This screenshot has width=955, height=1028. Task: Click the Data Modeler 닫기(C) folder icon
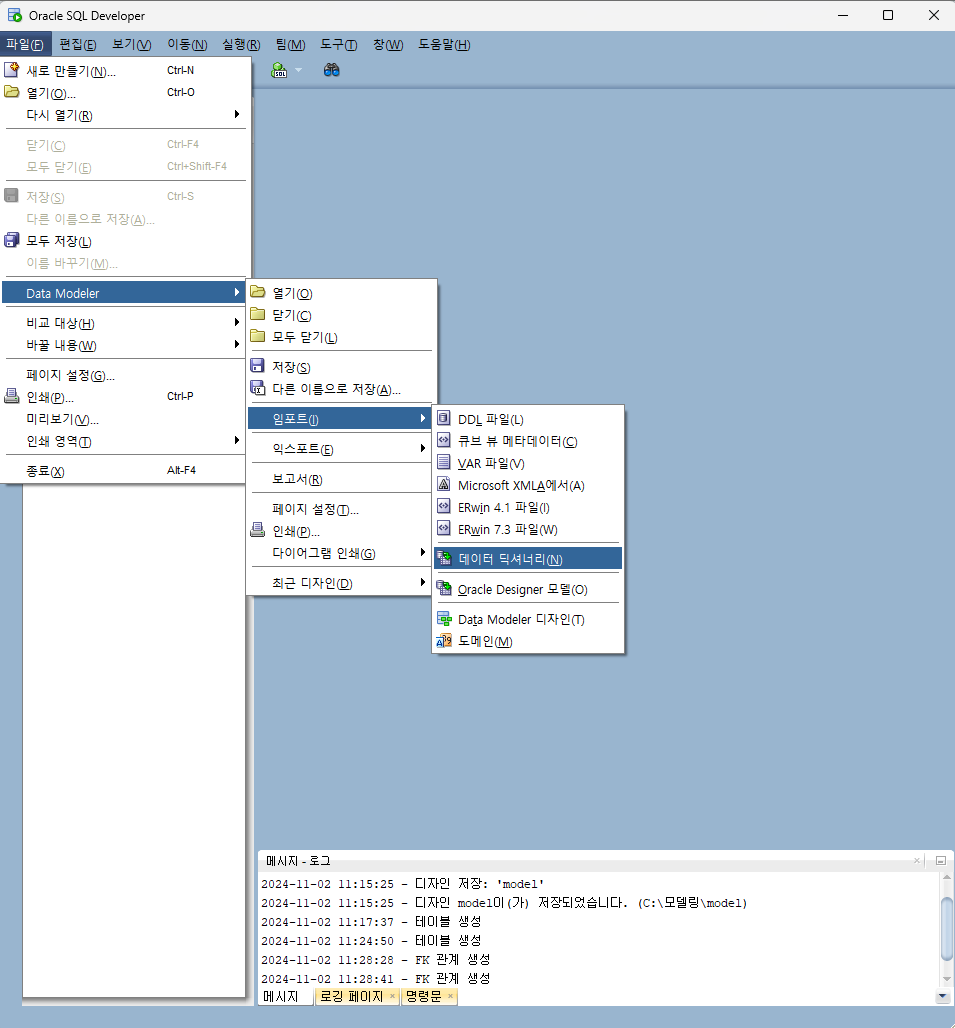[258, 314]
